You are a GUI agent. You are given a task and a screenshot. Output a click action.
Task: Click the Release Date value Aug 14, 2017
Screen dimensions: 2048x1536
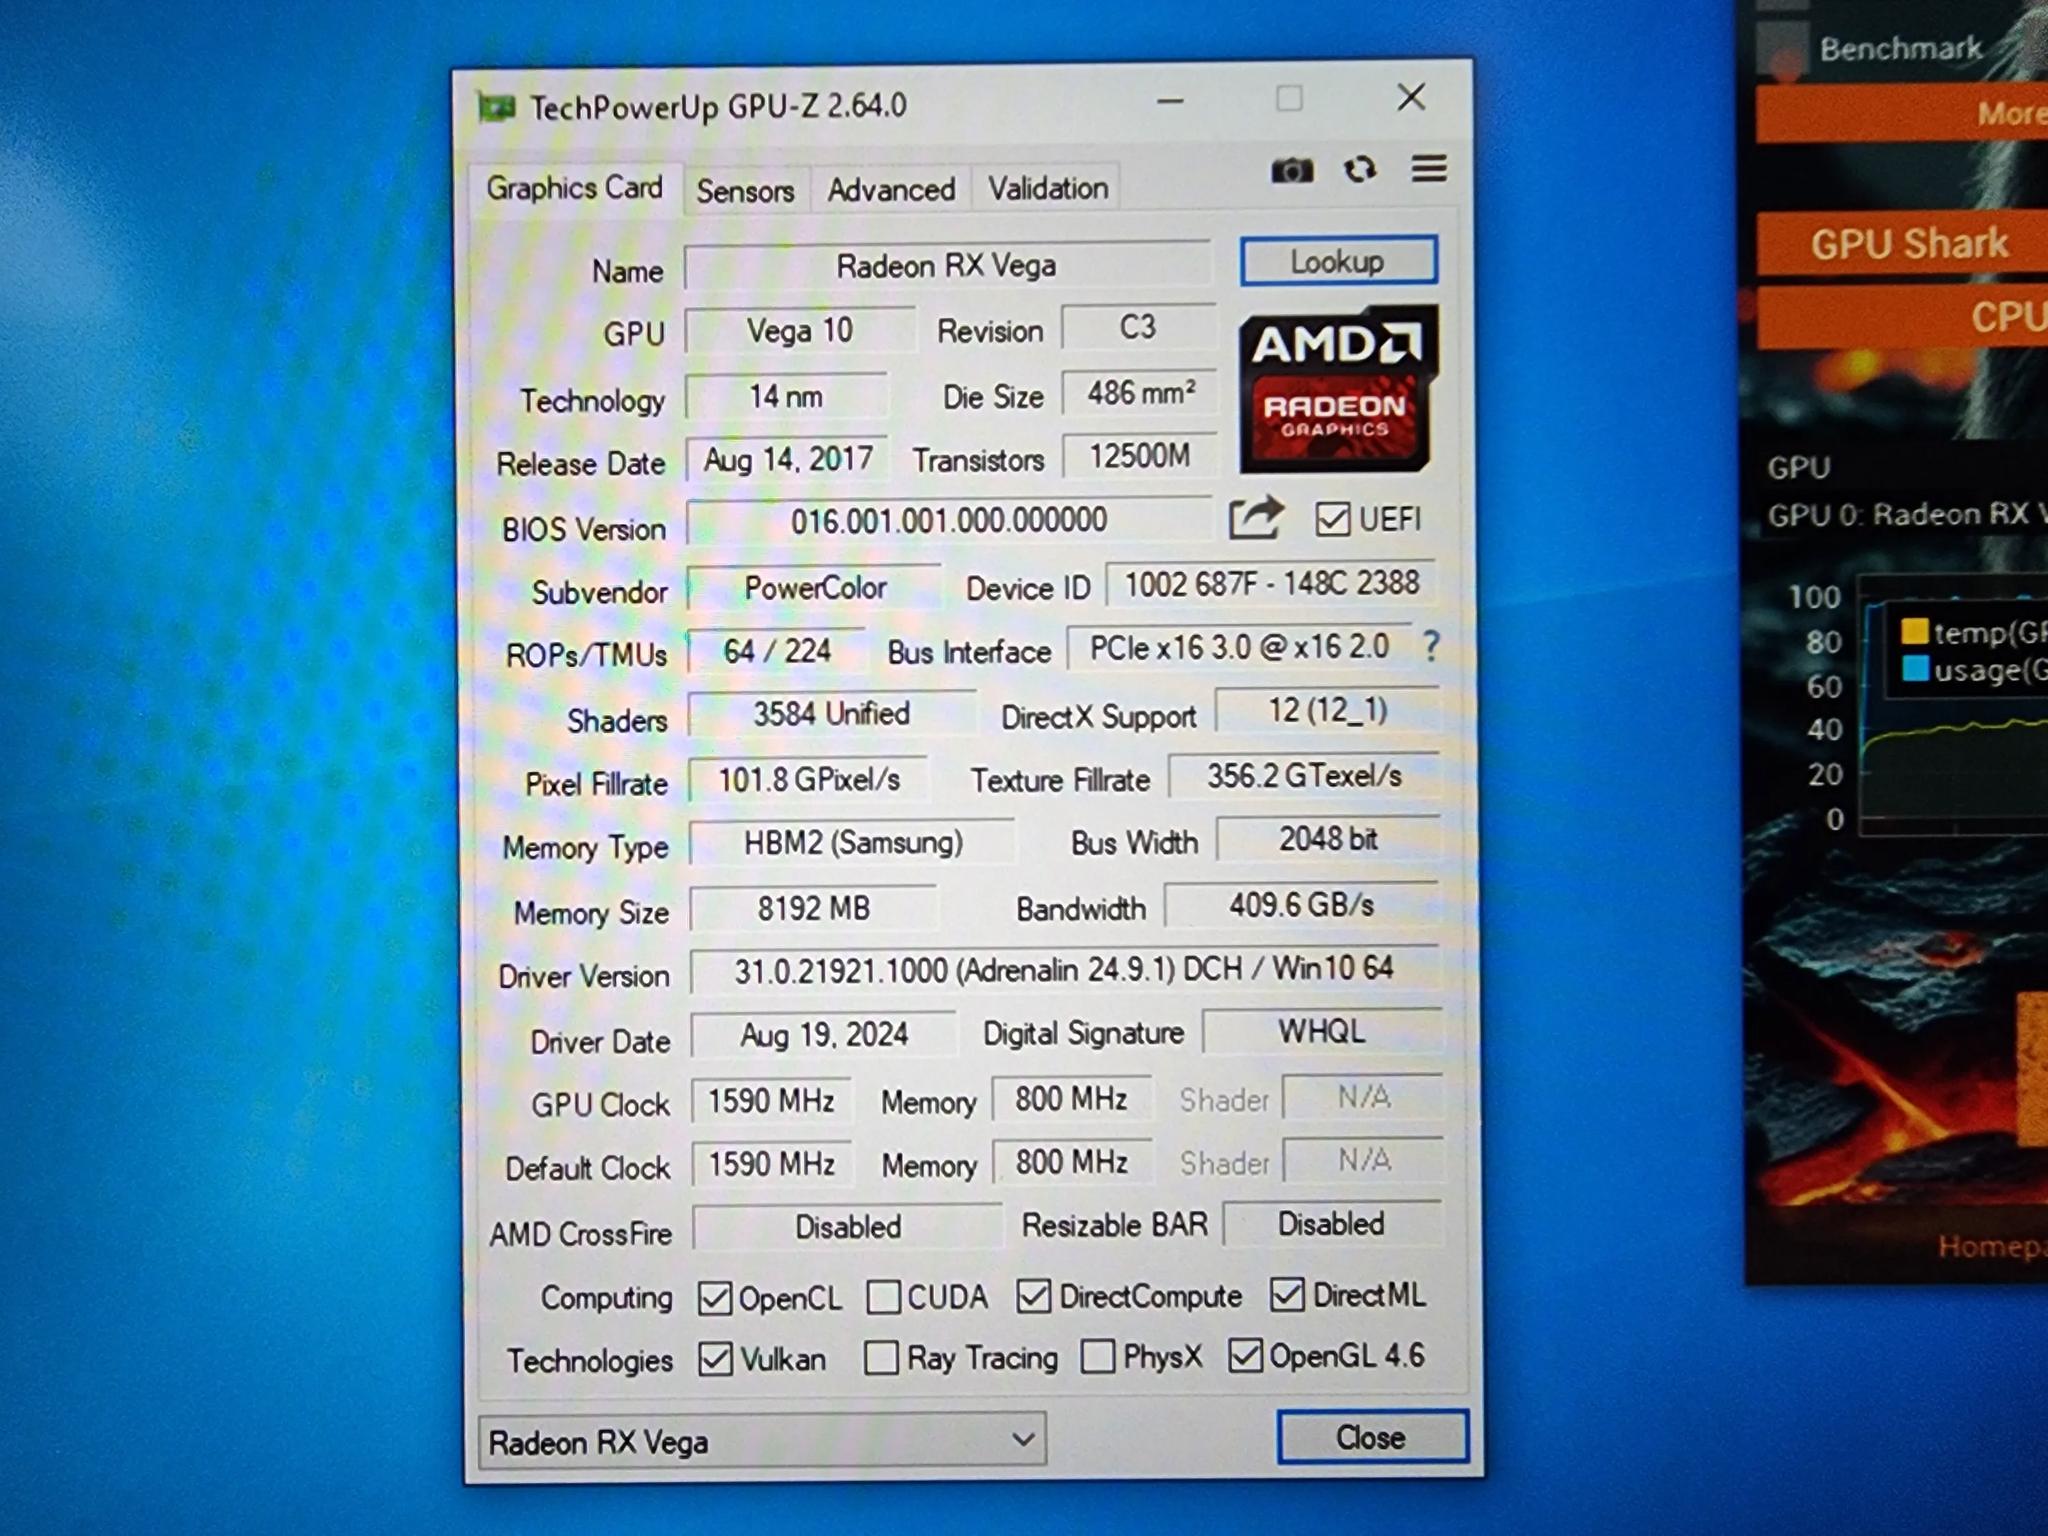tap(788, 460)
